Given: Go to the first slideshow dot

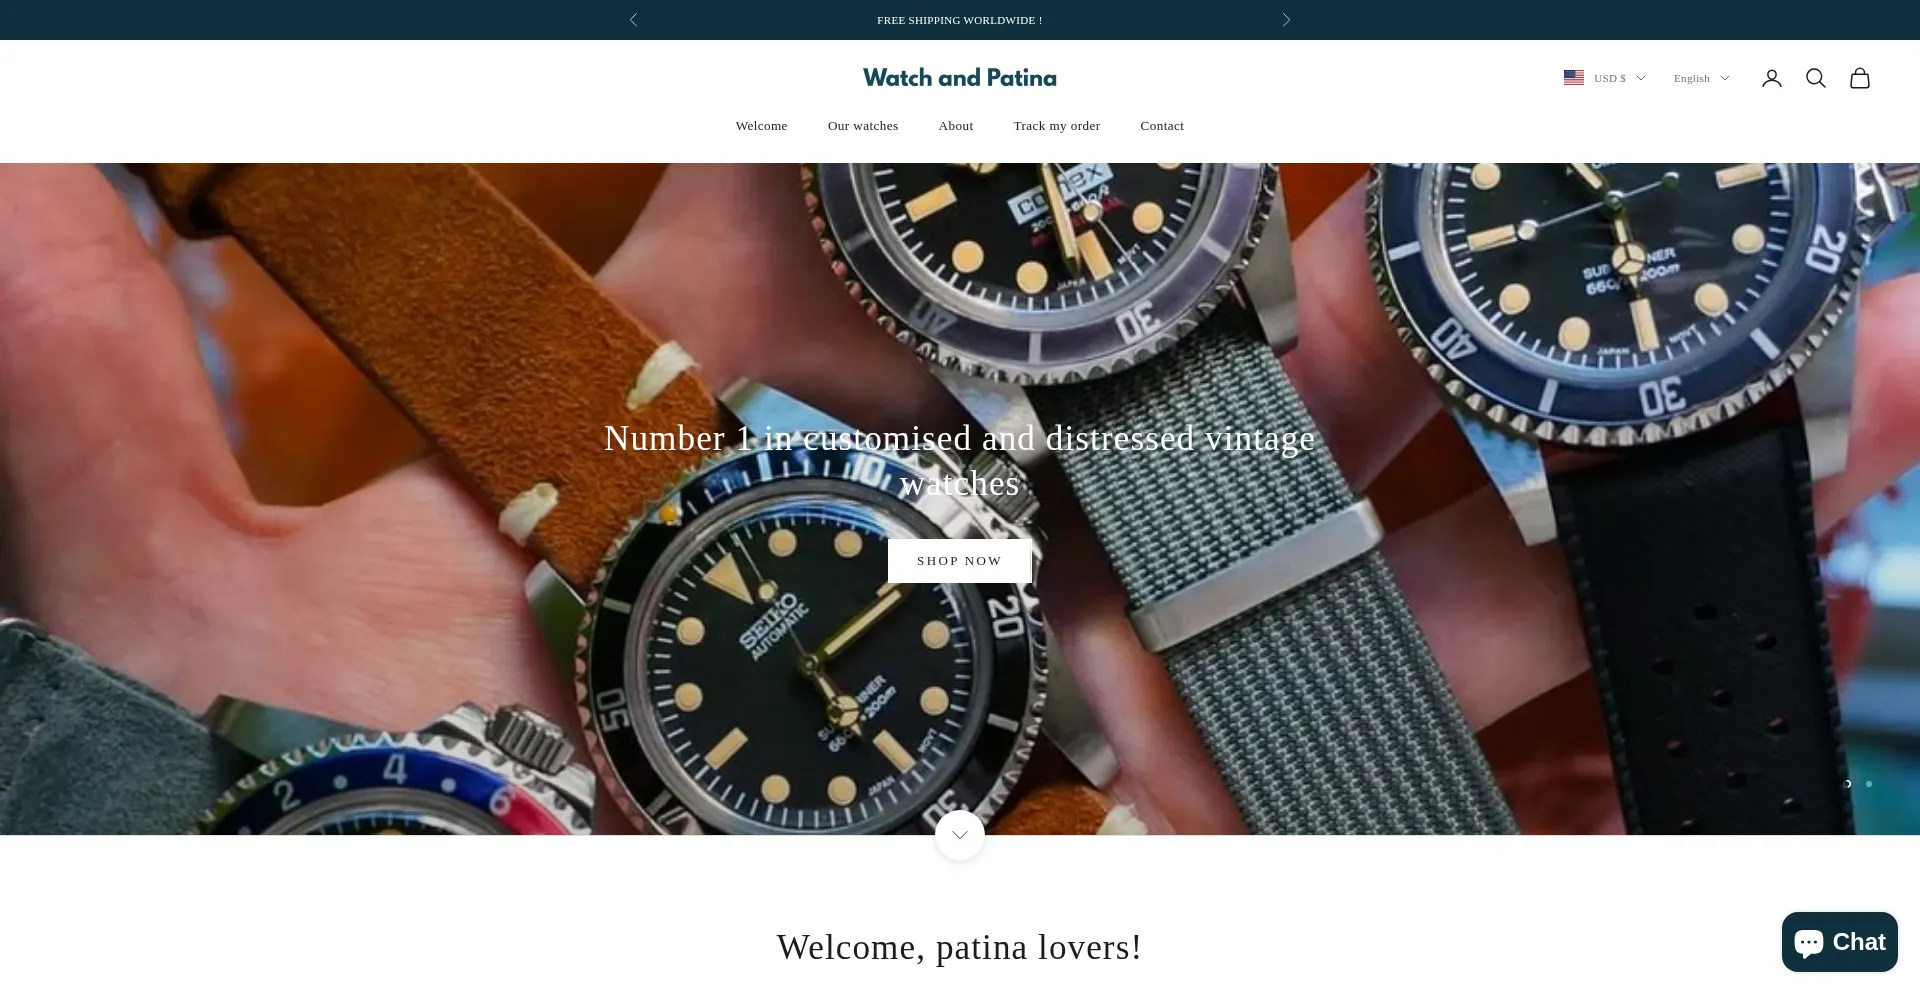Looking at the screenshot, I should pos(1847,784).
